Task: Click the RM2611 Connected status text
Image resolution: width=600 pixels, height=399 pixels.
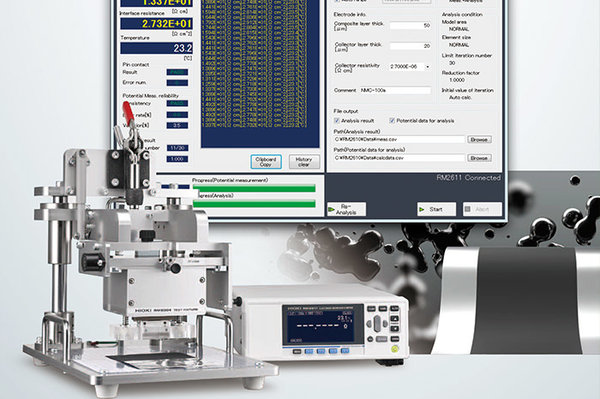Action: (x=468, y=178)
